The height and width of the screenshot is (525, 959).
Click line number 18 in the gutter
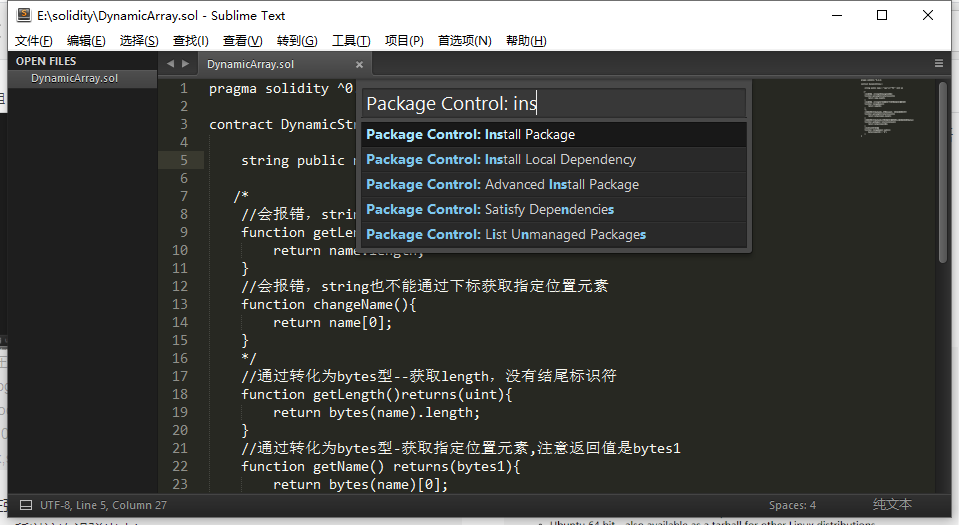(180, 394)
